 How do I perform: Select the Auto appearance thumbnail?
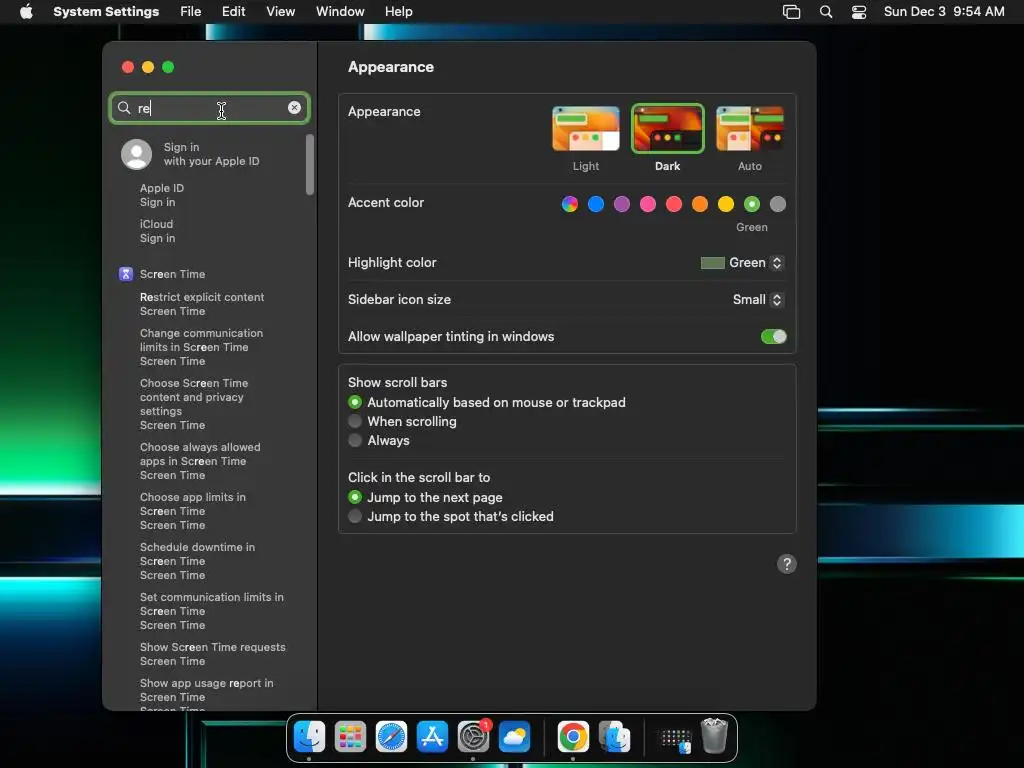(750, 129)
